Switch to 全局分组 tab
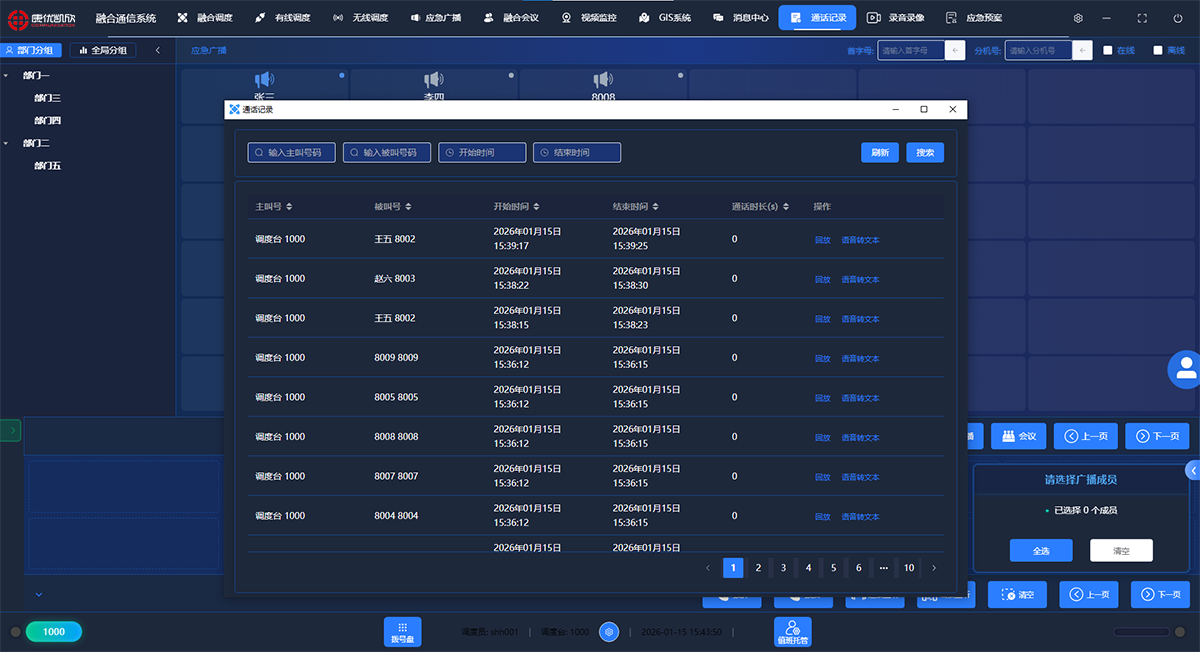 click(x=102, y=50)
